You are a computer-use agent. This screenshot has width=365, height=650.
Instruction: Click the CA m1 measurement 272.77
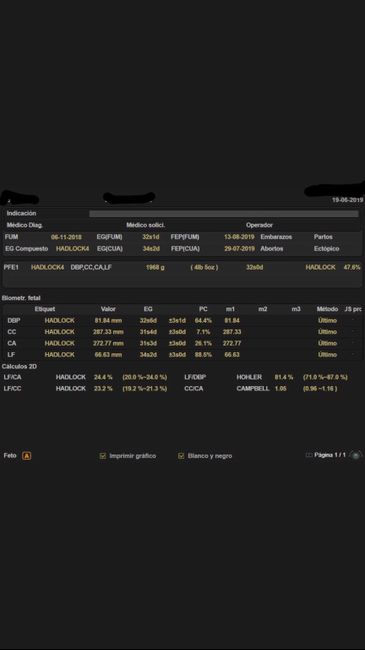tap(232, 343)
